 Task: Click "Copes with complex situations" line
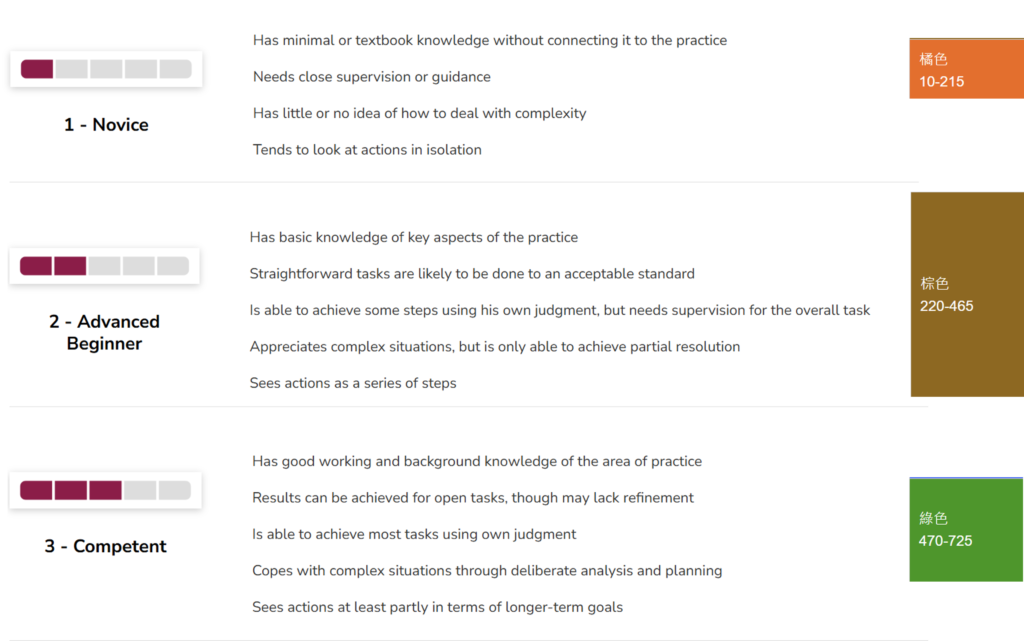pos(487,571)
